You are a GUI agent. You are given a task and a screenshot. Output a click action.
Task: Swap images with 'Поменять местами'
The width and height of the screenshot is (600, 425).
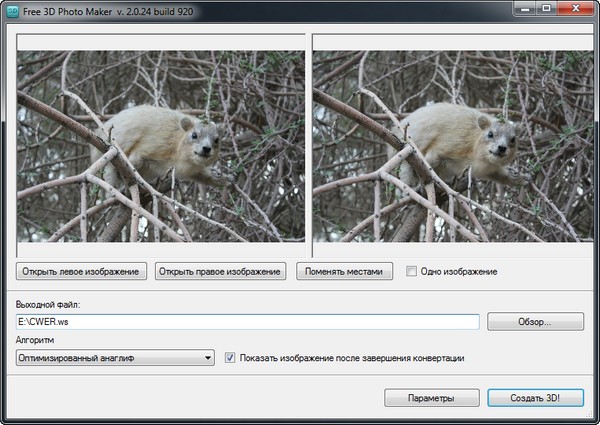[x=344, y=271]
